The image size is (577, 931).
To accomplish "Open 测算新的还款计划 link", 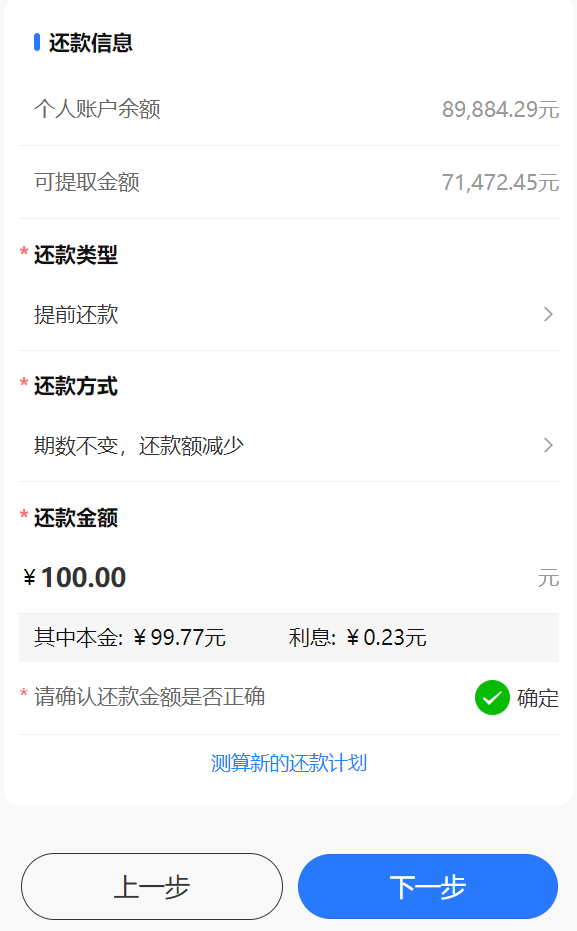I will point(289,763).
